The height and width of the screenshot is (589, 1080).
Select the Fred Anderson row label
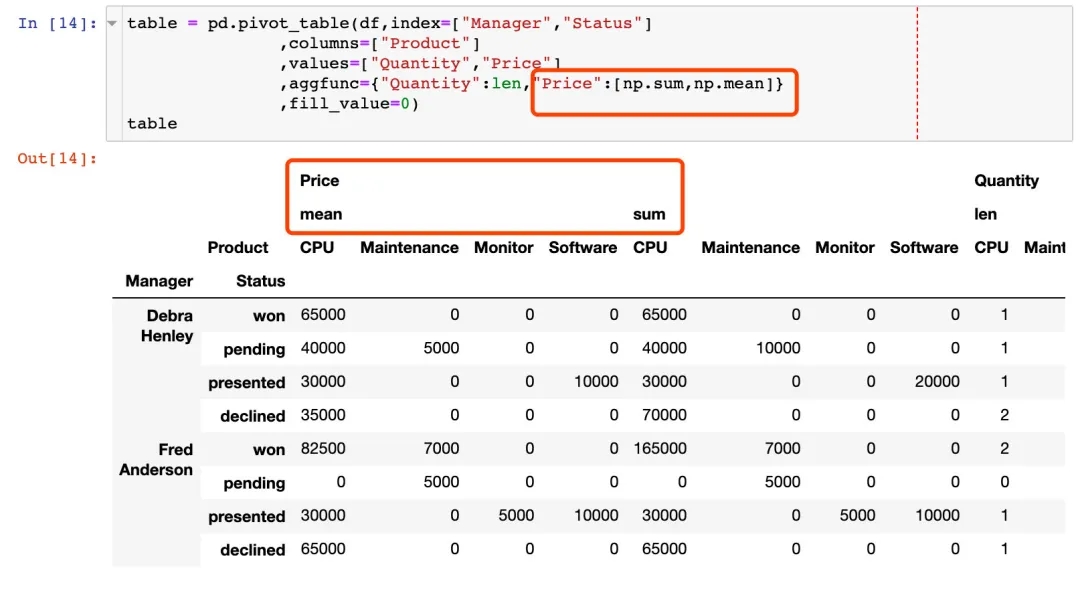point(156,460)
